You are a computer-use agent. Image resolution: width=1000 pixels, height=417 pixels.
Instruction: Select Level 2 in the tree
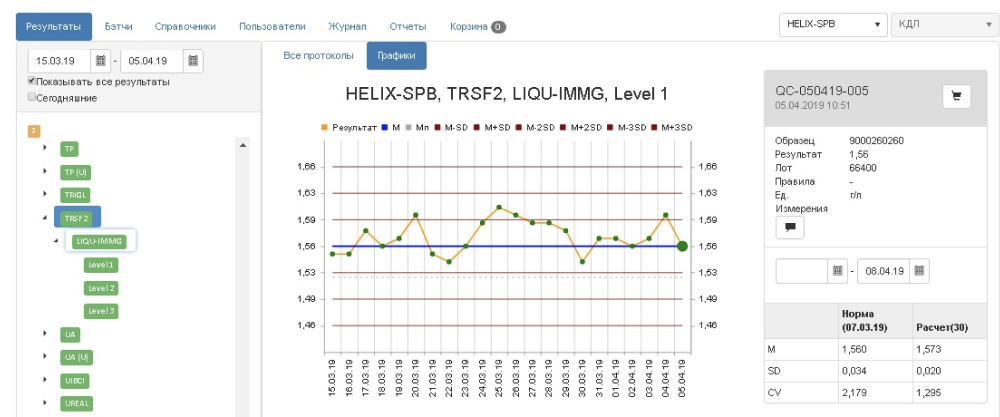pyautogui.click(x=101, y=288)
